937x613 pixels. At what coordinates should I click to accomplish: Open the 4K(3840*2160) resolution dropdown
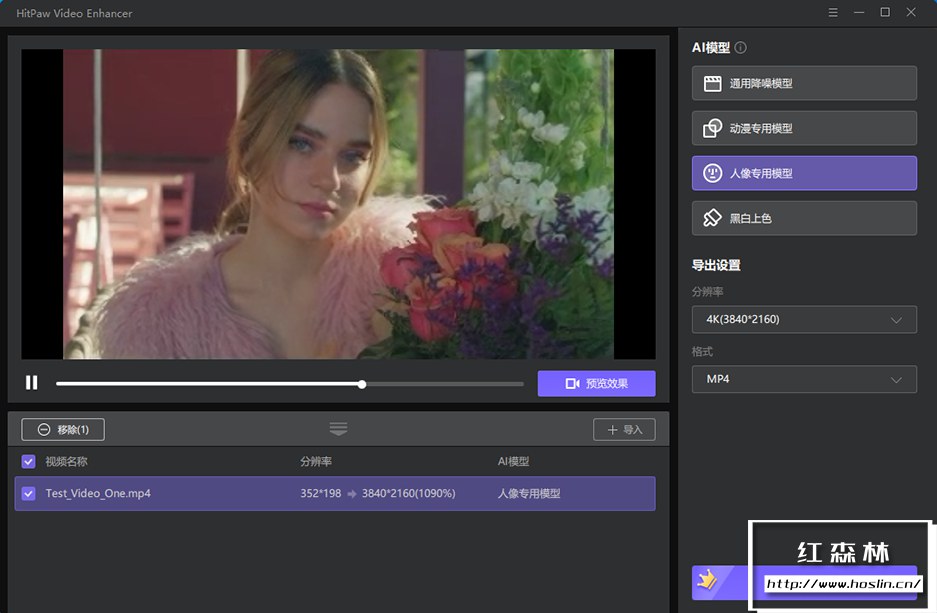pyautogui.click(x=804, y=320)
